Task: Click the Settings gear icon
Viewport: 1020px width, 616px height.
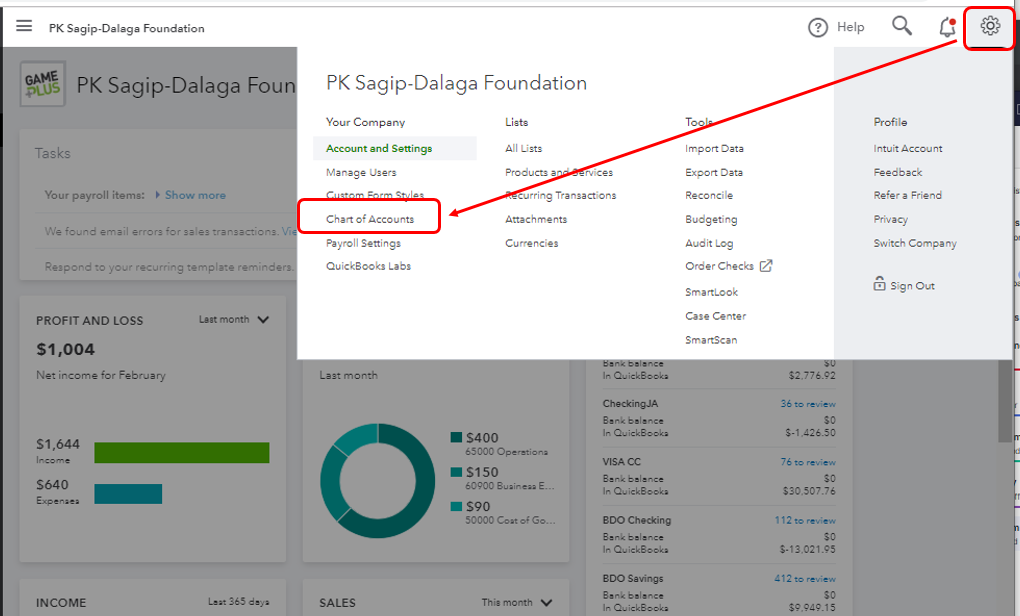Action: click(990, 26)
